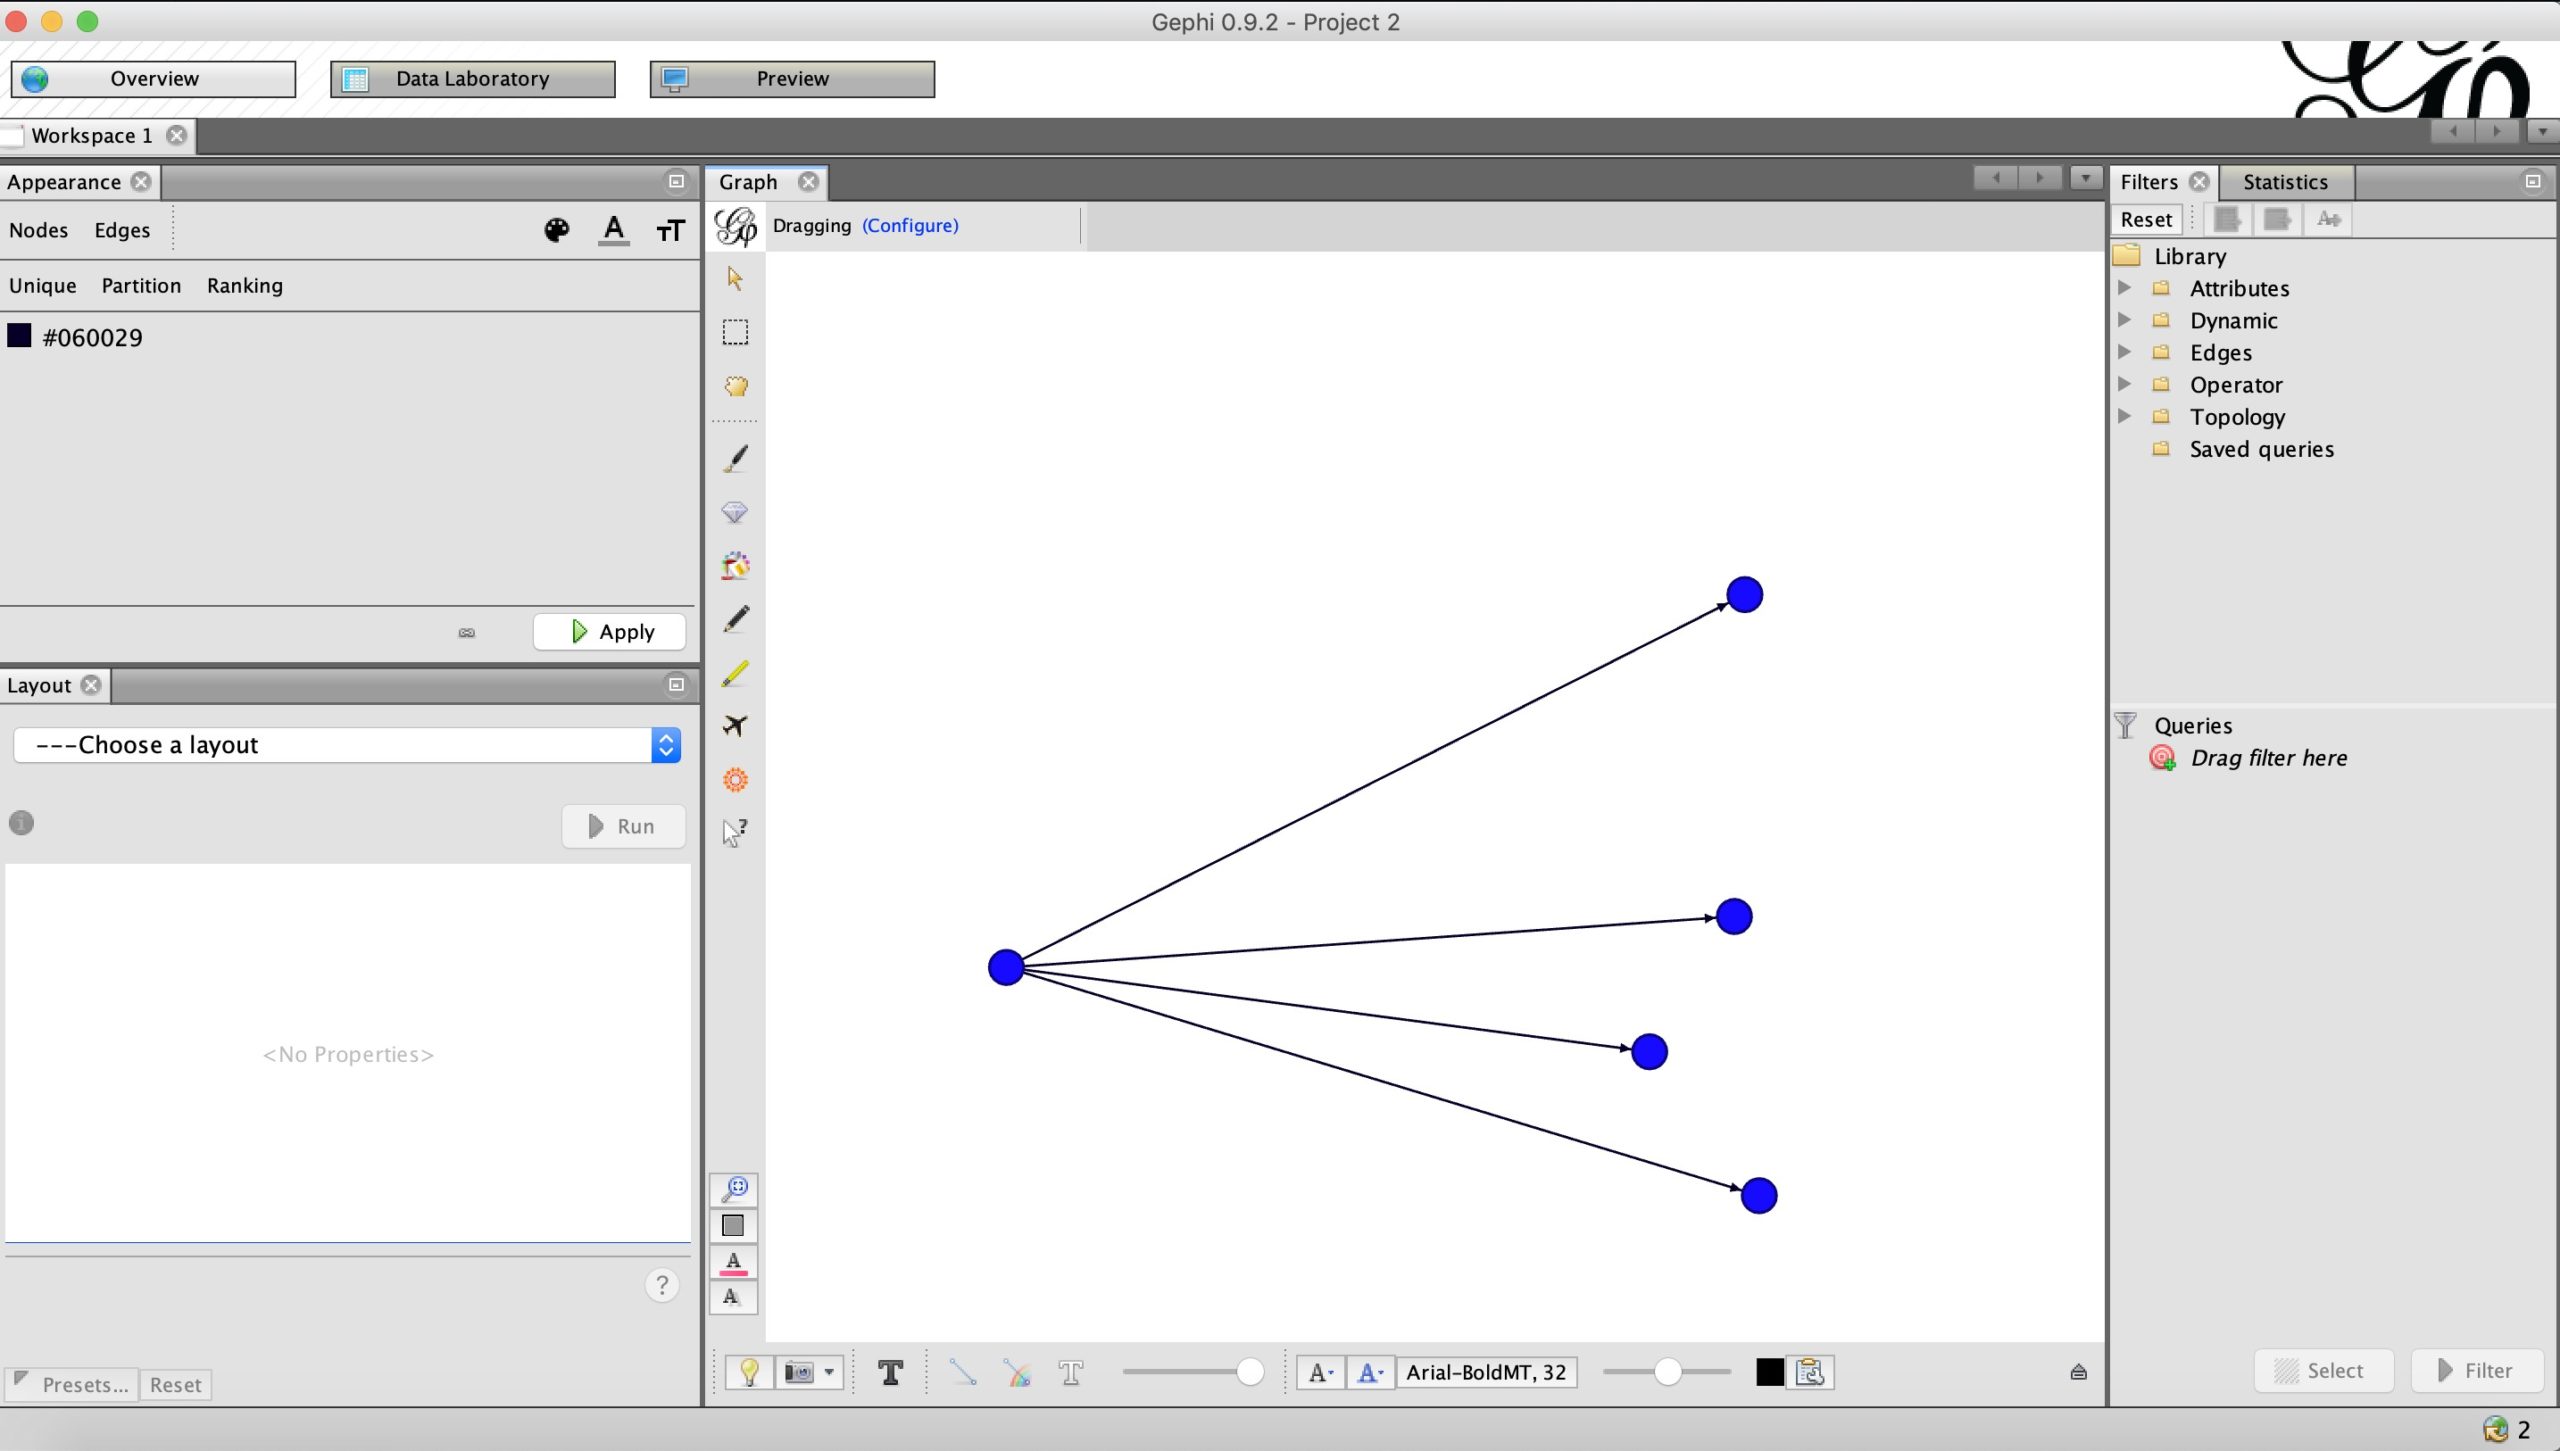The image size is (2560, 1451).
Task: Switch to the Statistics tab
Action: [x=2285, y=182]
